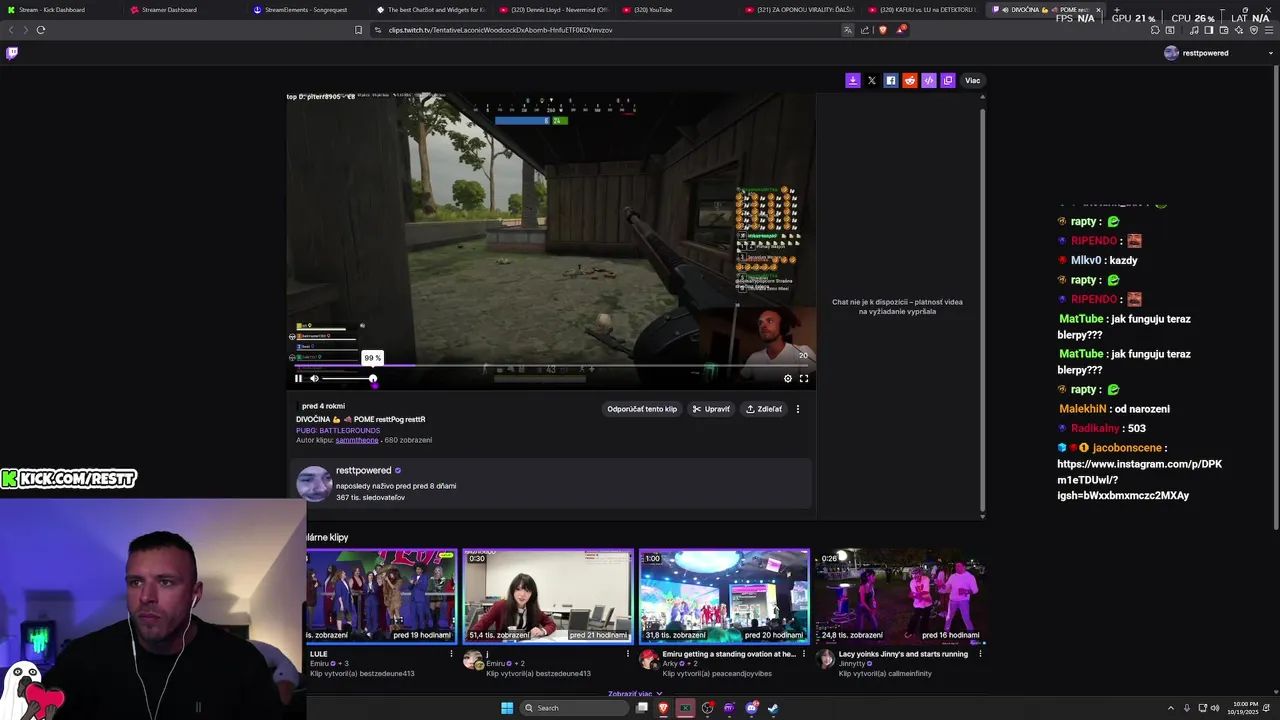The width and height of the screenshot is (1280, 720).
Task: Show hidden system tray icons
Action: click(x=1171, y=708)
